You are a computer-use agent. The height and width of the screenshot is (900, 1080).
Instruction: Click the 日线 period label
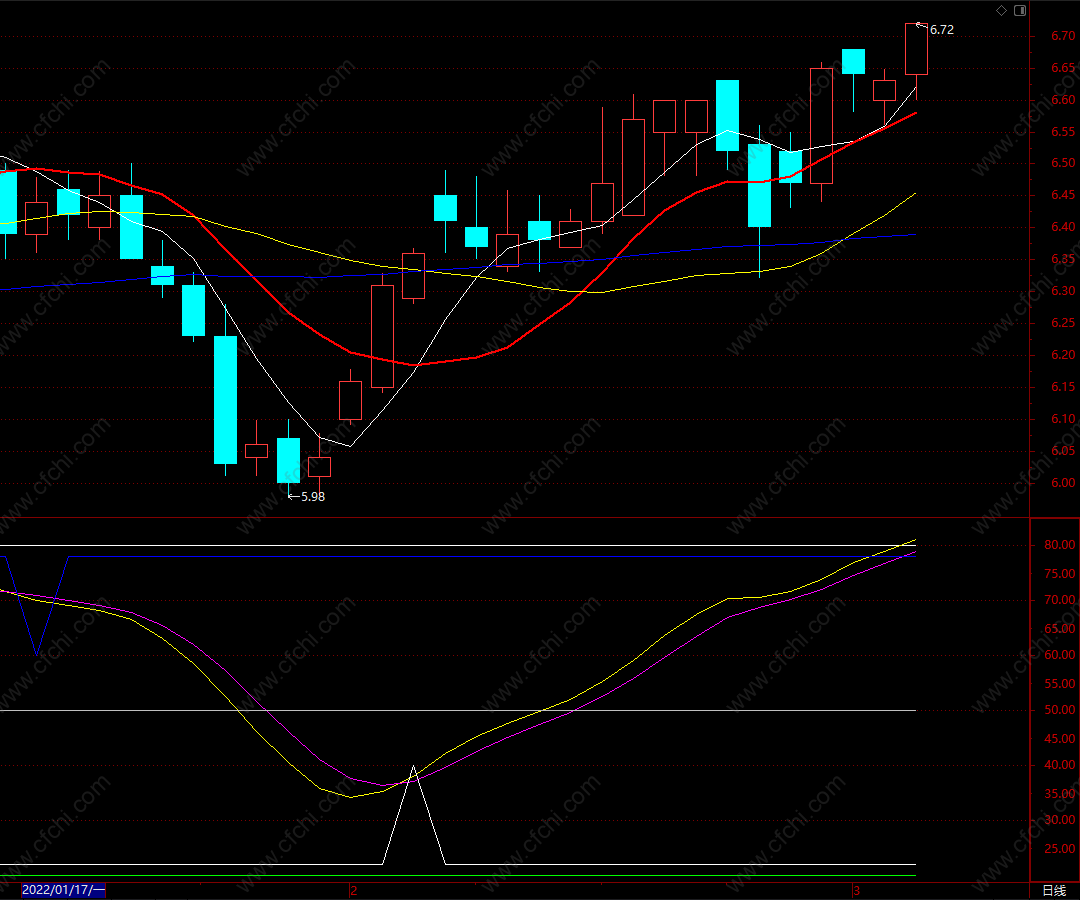coord(1054,890)
